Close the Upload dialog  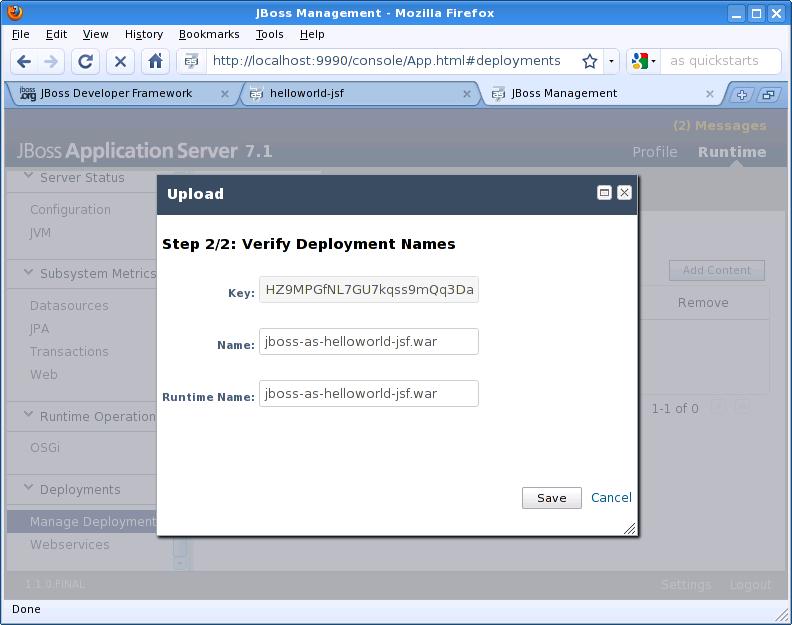tap(624, 193)
